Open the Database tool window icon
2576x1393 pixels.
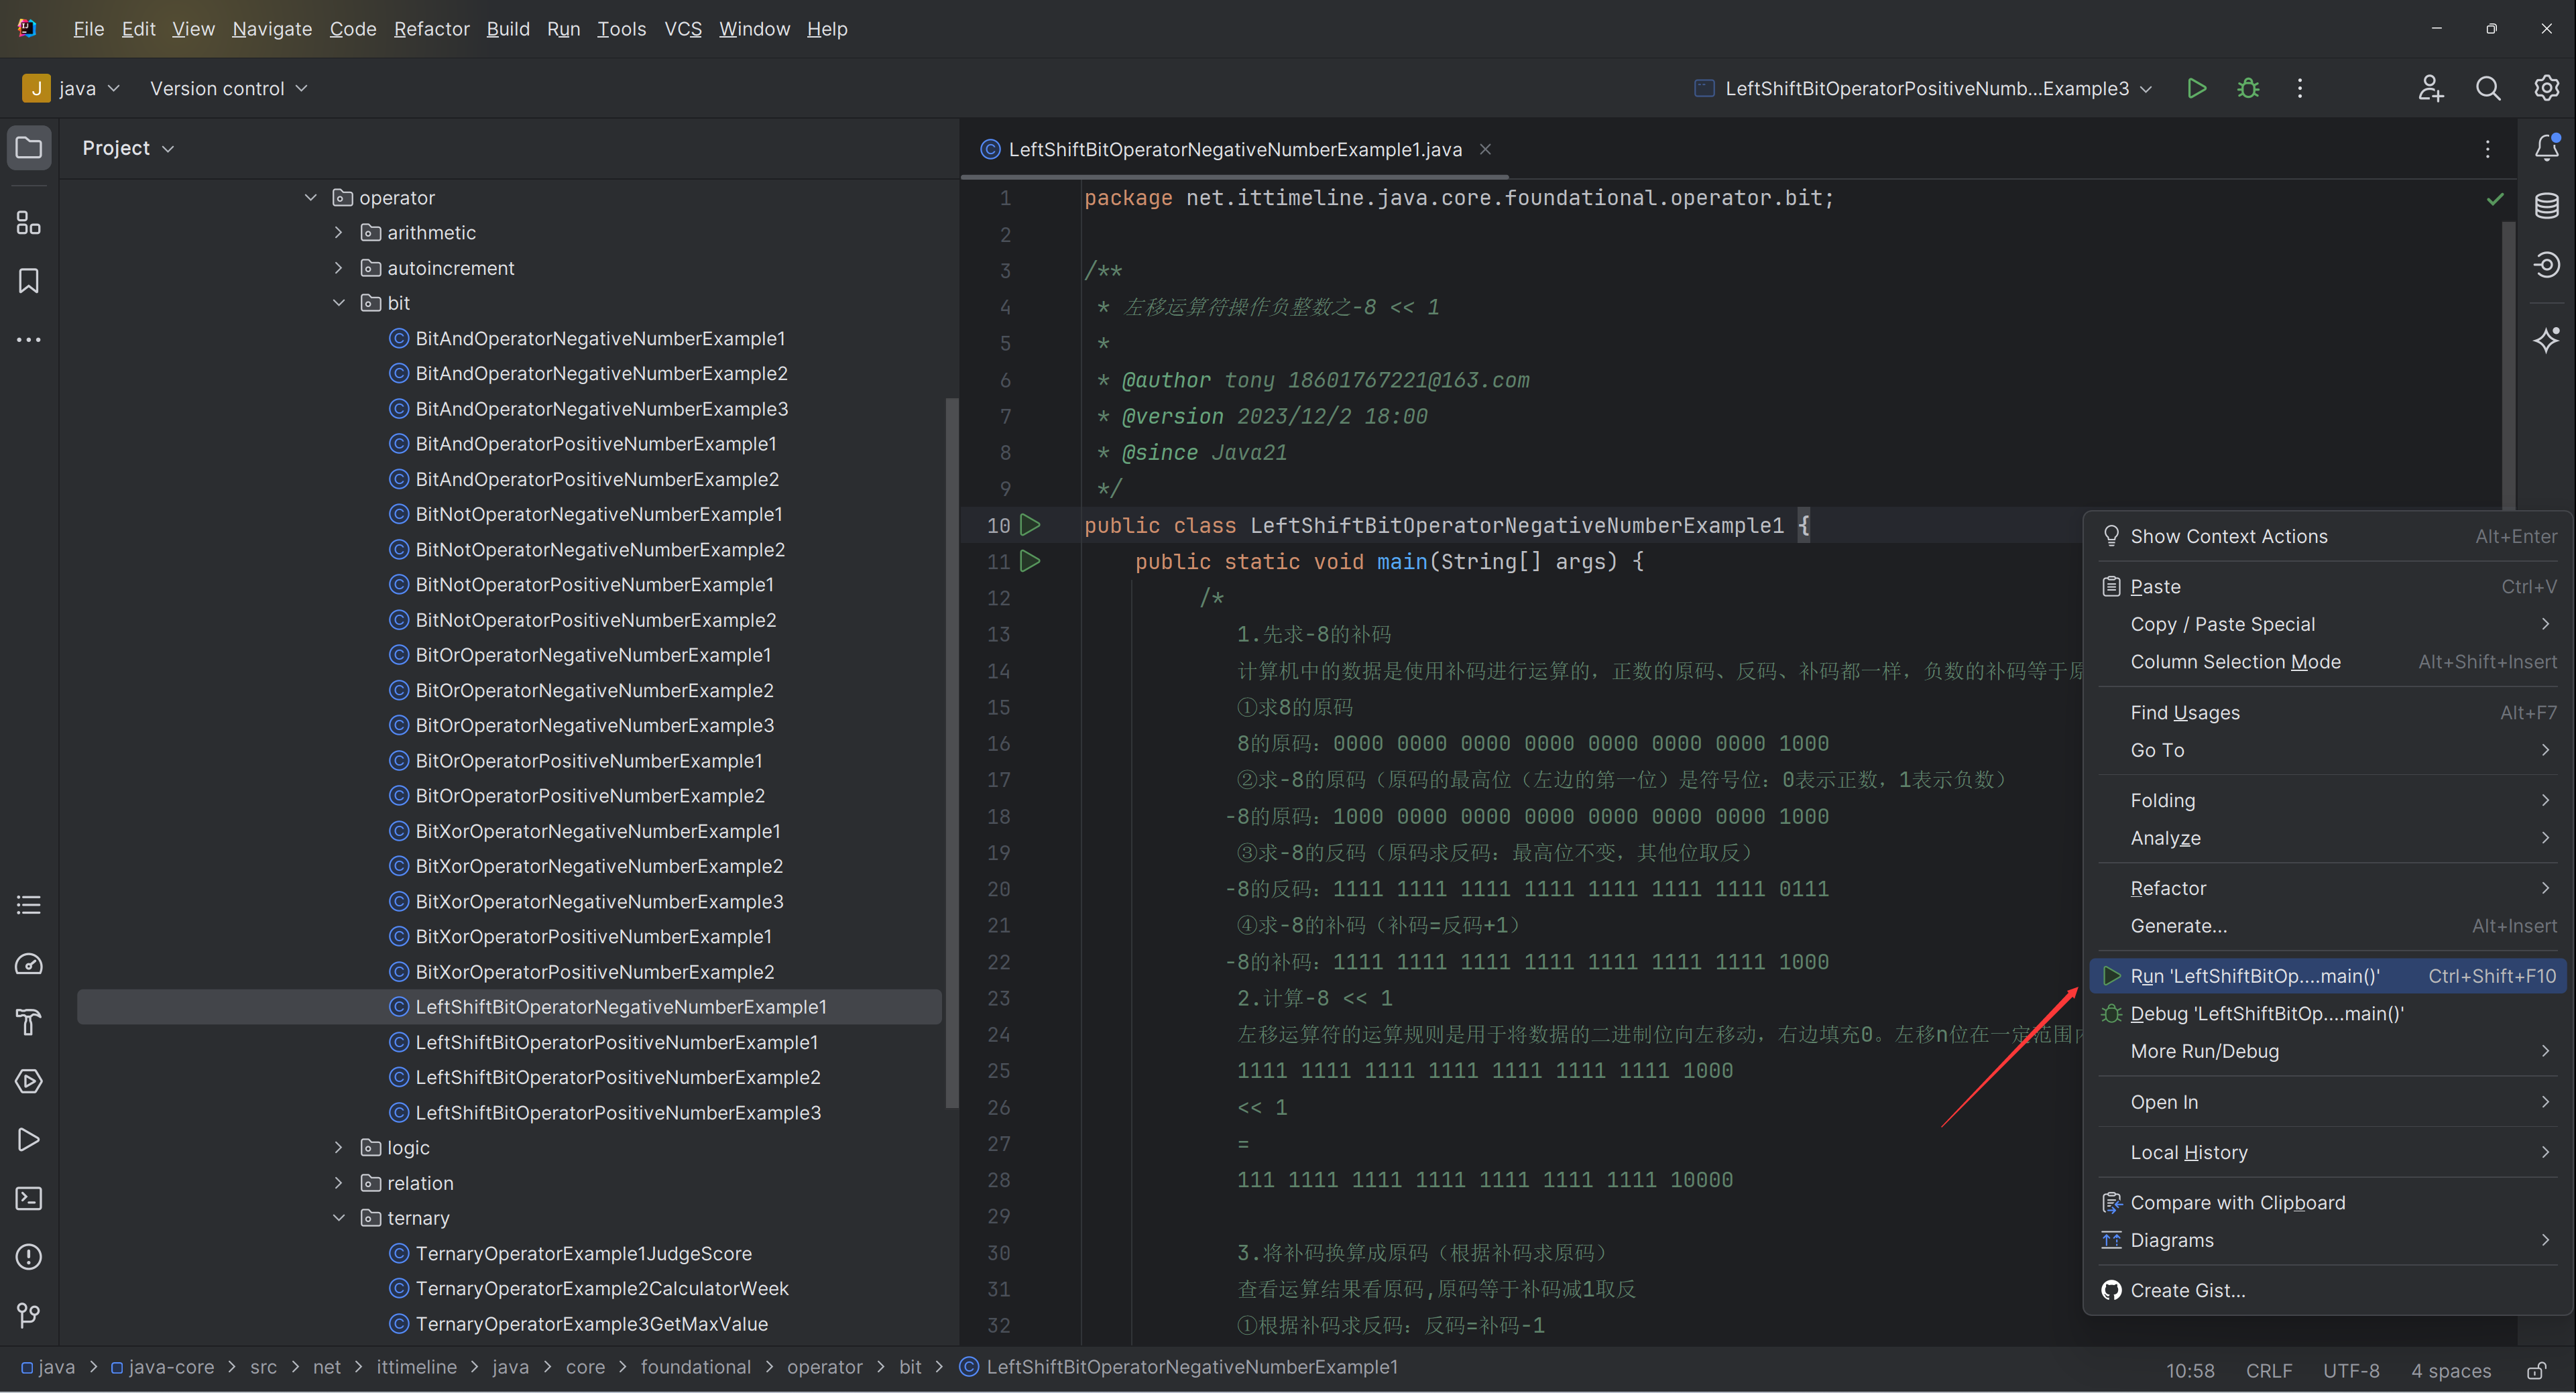point(2547,206)
